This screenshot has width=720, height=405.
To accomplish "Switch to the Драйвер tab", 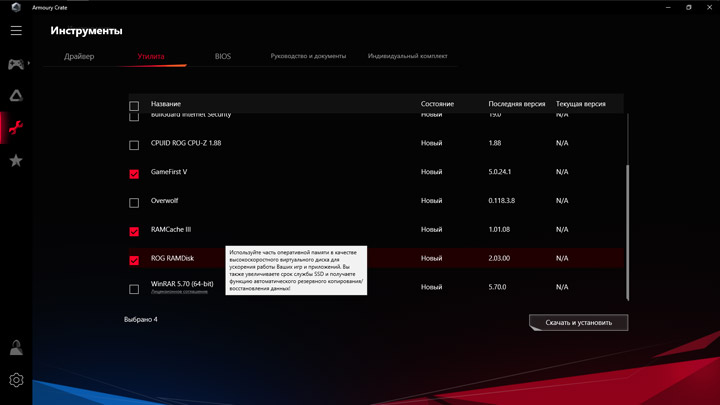I will coord(79,56).
